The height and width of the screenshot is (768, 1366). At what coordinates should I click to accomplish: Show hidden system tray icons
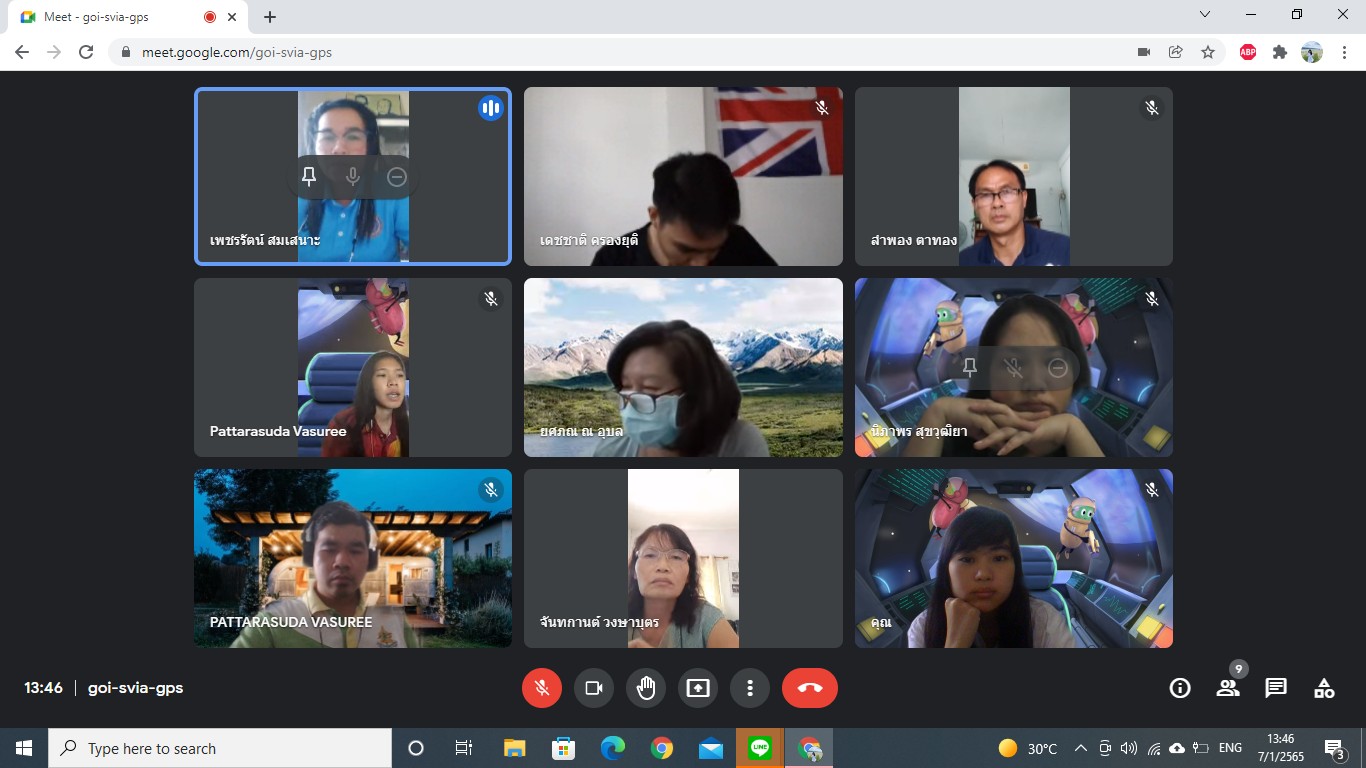[x=1081, y=748]
